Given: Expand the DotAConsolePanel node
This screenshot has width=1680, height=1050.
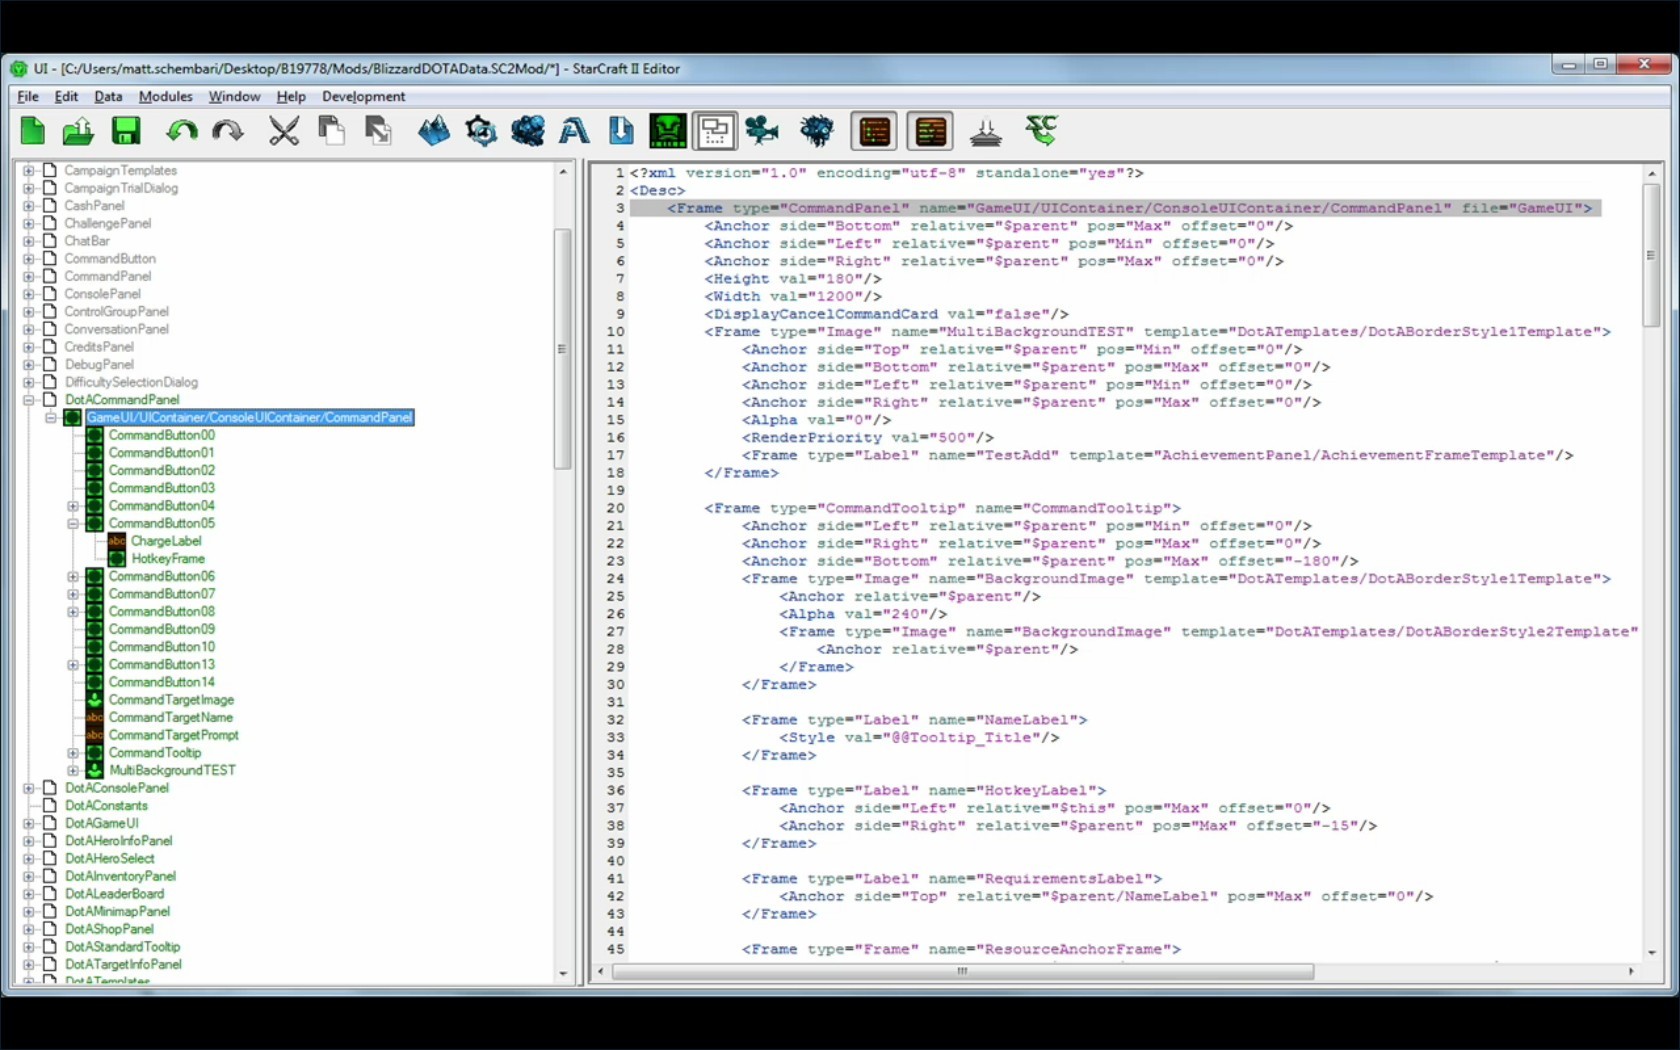Looking at the screenshot, I should point(28,788).
